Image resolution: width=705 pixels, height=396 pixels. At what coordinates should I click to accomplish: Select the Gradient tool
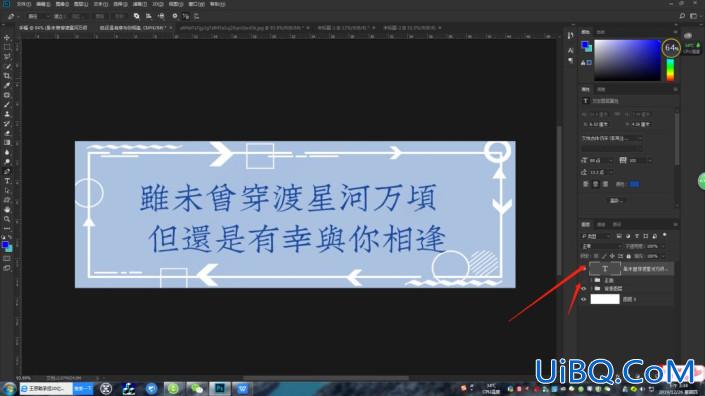tap(7, 142)
